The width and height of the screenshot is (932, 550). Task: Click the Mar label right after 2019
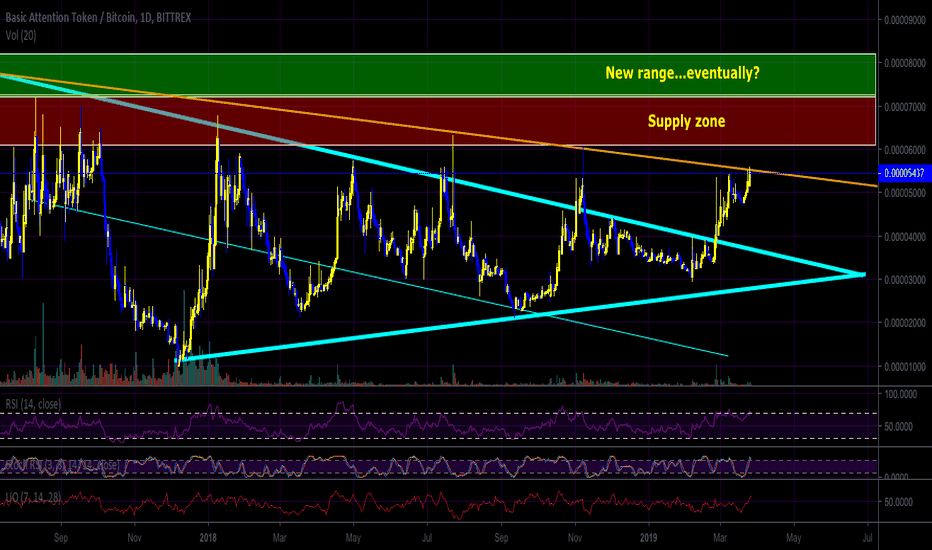click(720, 538)
